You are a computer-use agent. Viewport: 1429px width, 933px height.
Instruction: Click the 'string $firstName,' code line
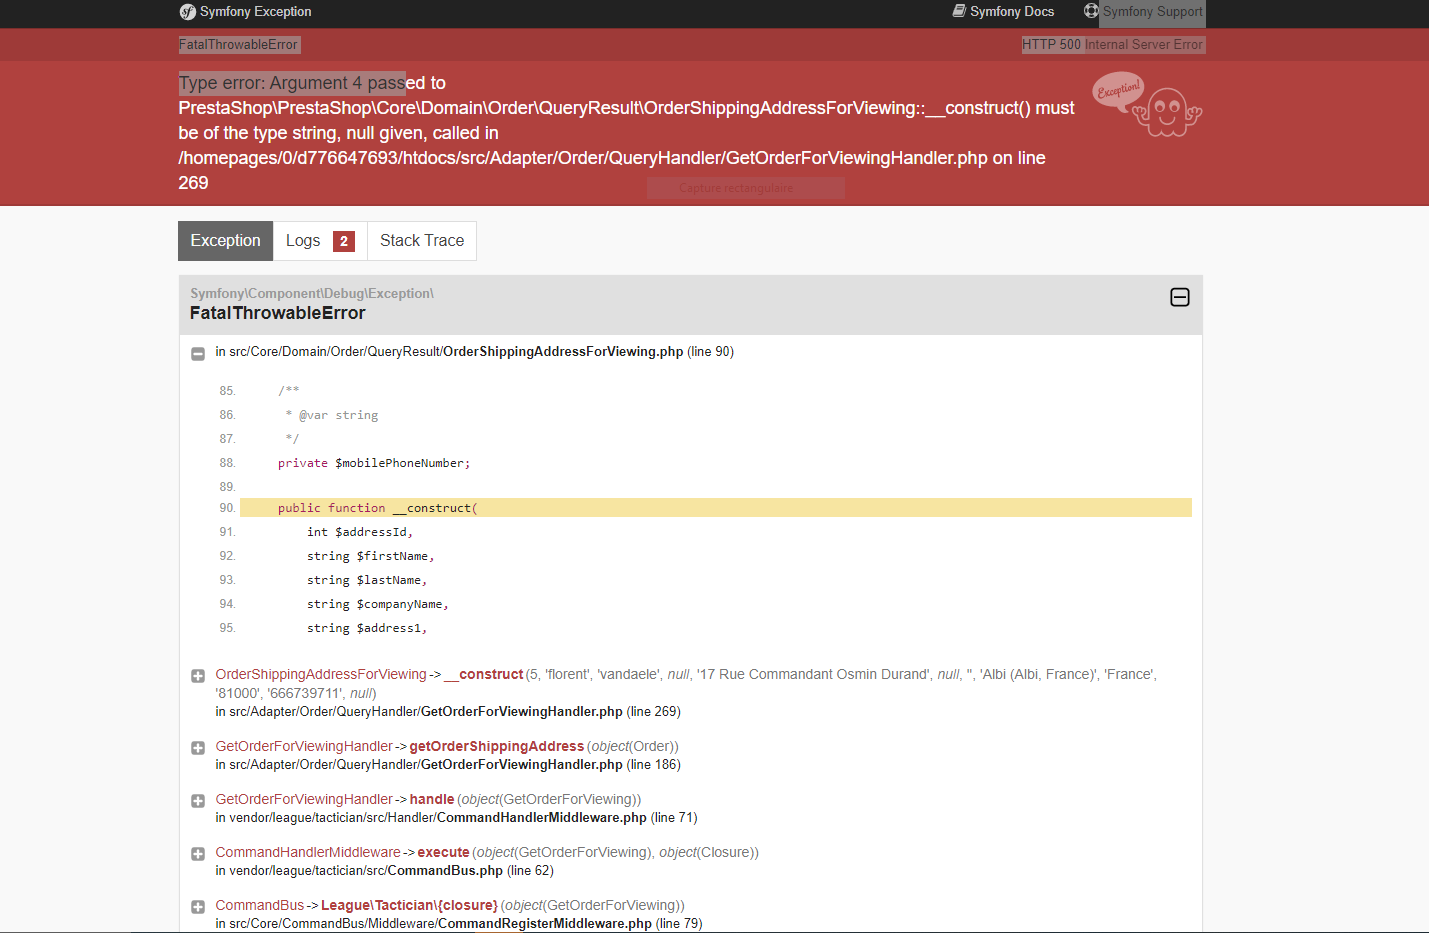[x=371, y=556]
